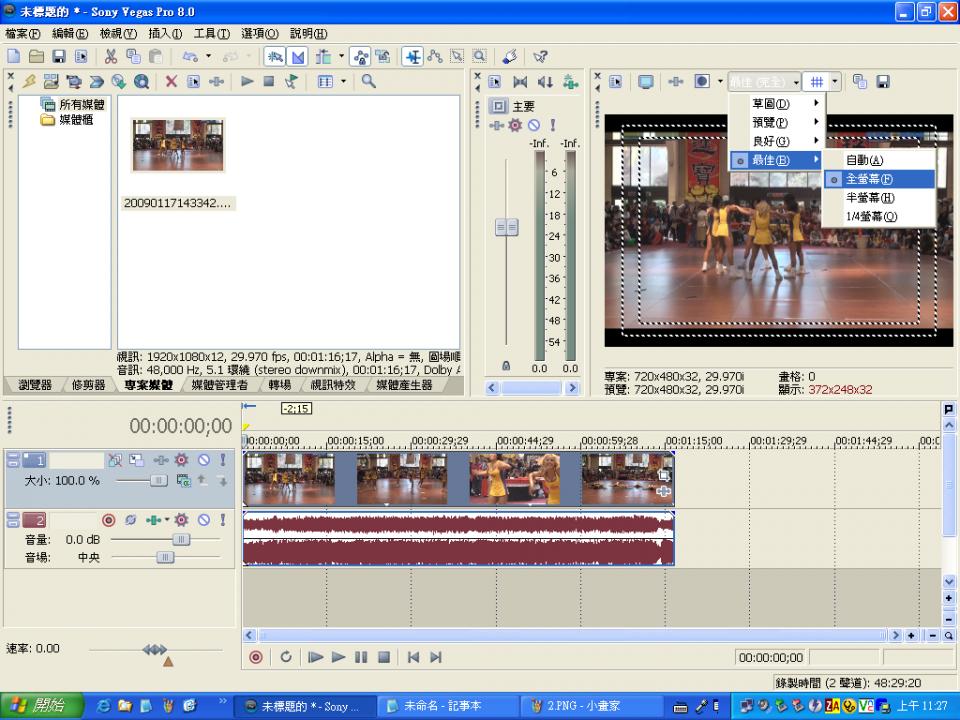This screenshot has height=720, width=960.
Task: Mute video track 1
Action: 203,460
